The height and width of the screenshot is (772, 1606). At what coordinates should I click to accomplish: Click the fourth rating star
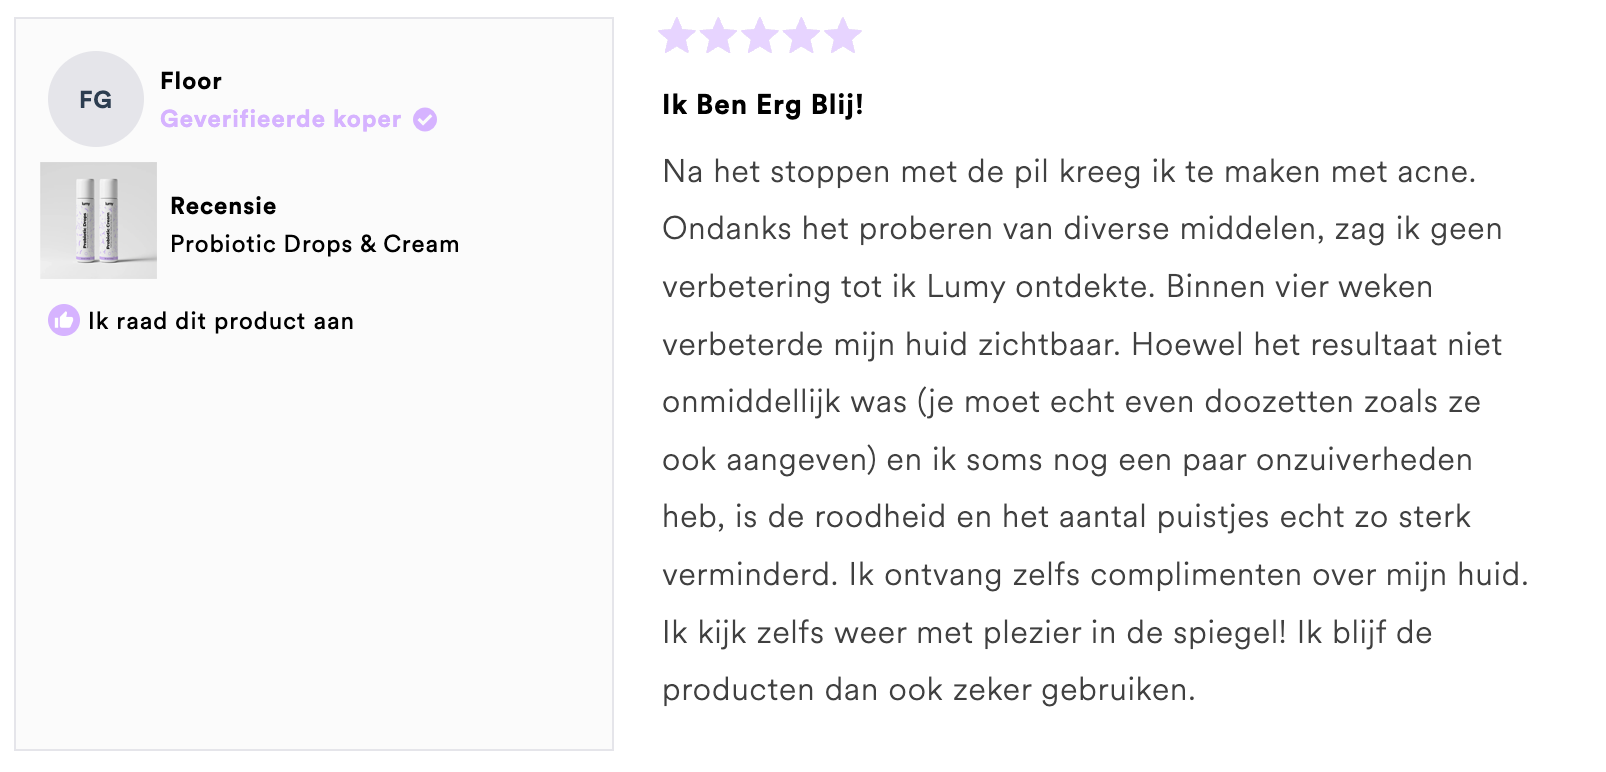click(801, 36)
